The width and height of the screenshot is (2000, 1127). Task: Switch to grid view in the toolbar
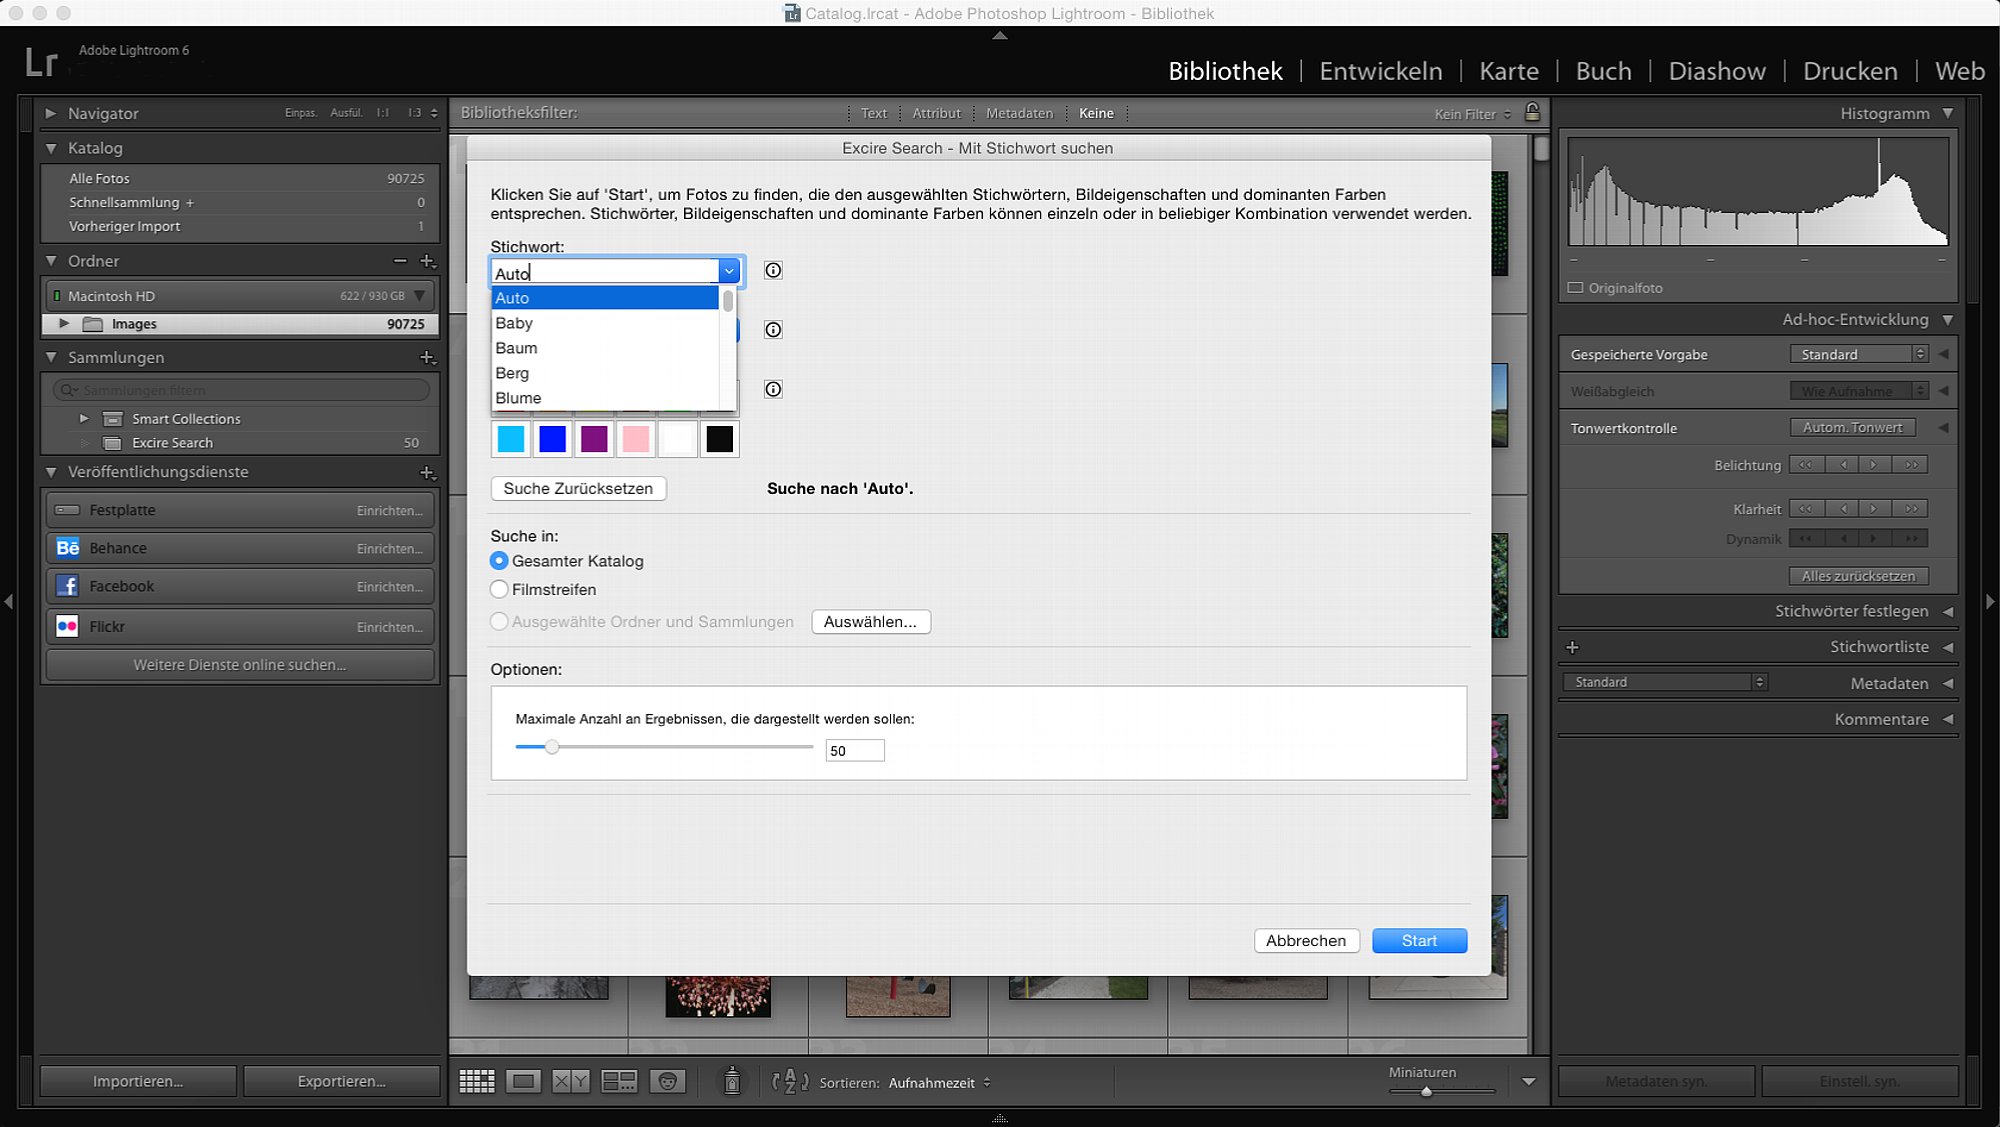477,1081
